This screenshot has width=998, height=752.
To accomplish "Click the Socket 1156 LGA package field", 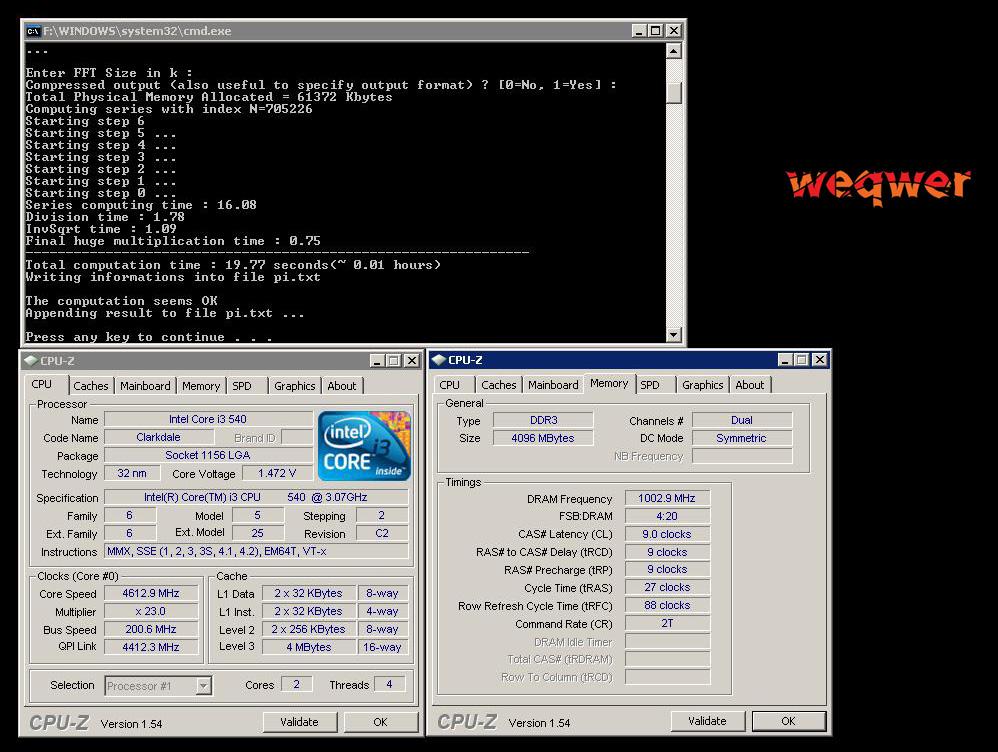I will (x=208, y=455).
